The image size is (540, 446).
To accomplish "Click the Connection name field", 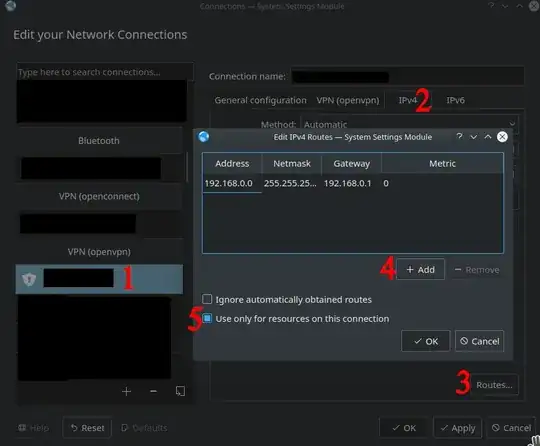I will point(408,76).
